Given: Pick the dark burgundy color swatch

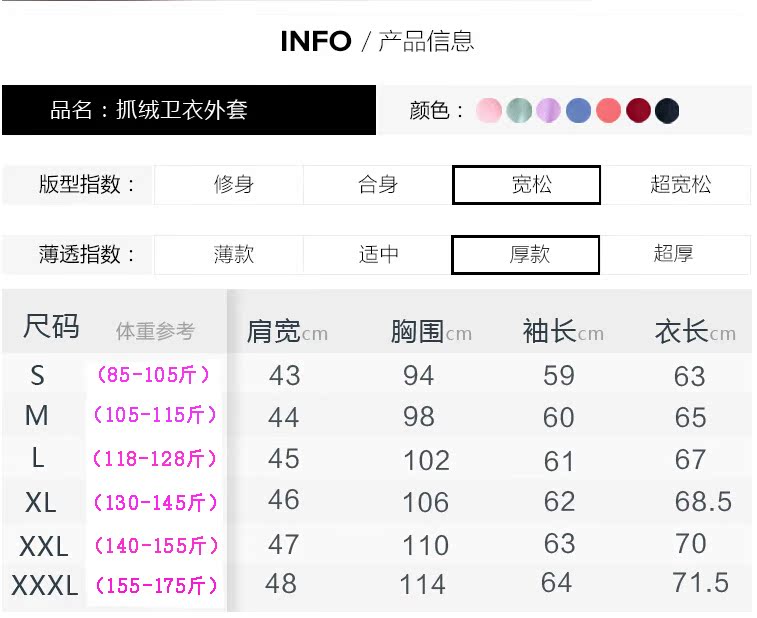Looking at the screenshot, I should coord(638,111).
